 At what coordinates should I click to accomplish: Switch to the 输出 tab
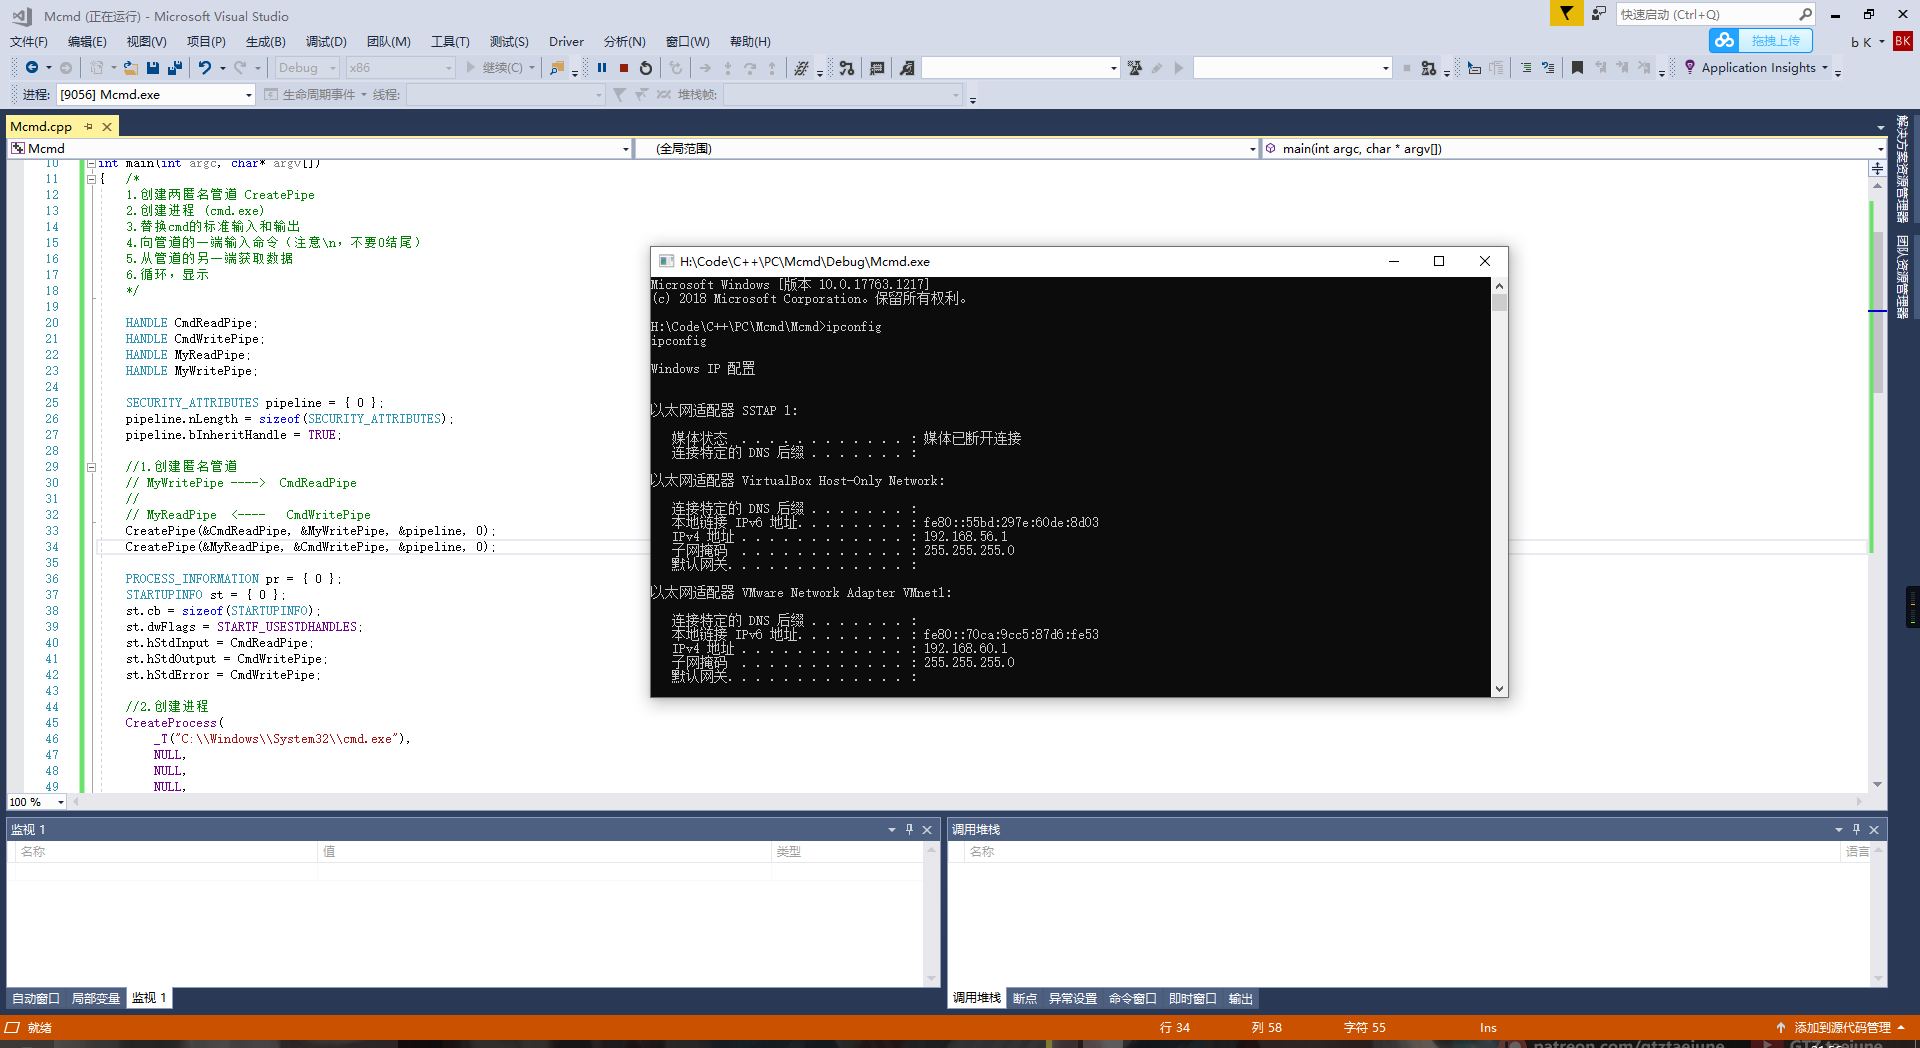[x=1240, y=998]
